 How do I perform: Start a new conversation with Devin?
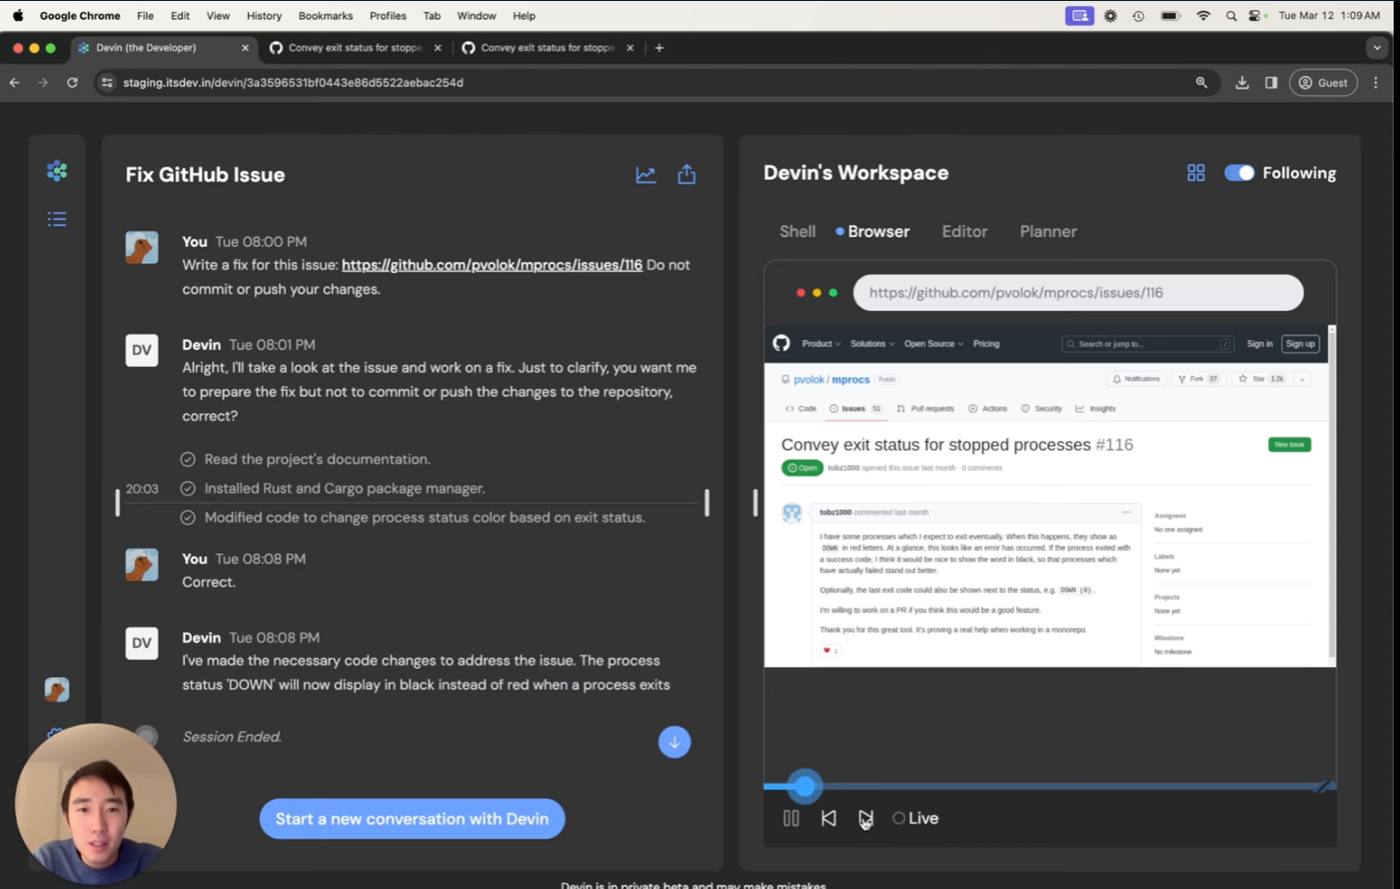tap(412, 819)
